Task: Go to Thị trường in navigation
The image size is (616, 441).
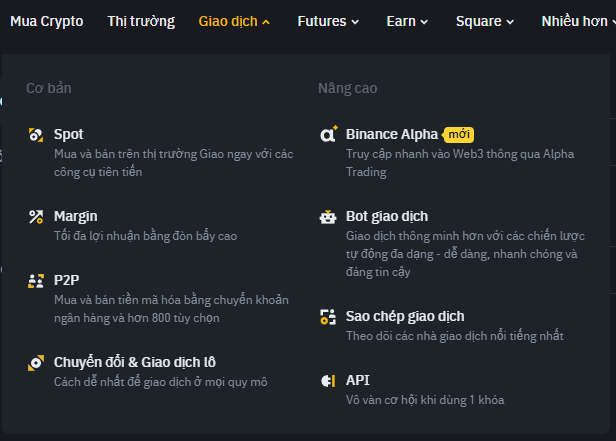Action: pyautogui.click(x=141, y=21)
